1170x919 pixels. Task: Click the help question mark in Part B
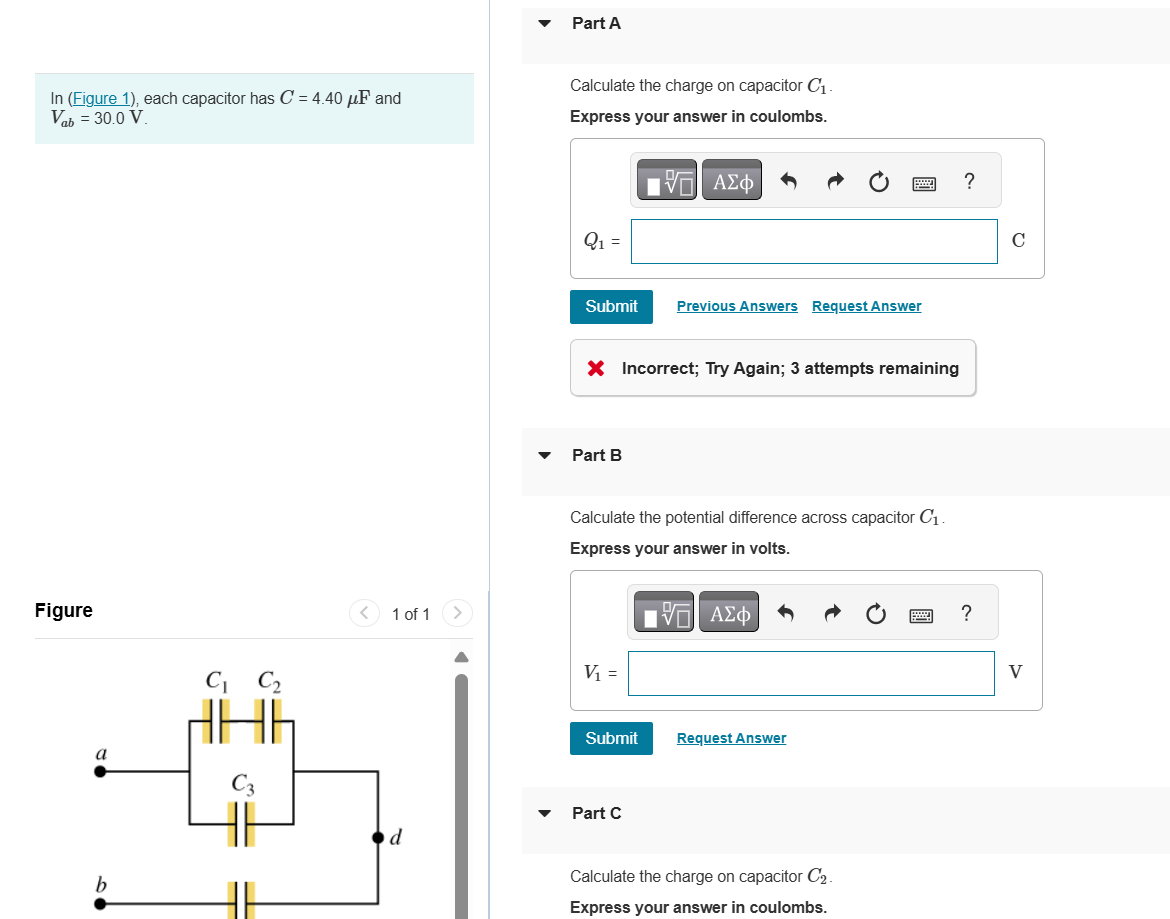coord(965,613)
